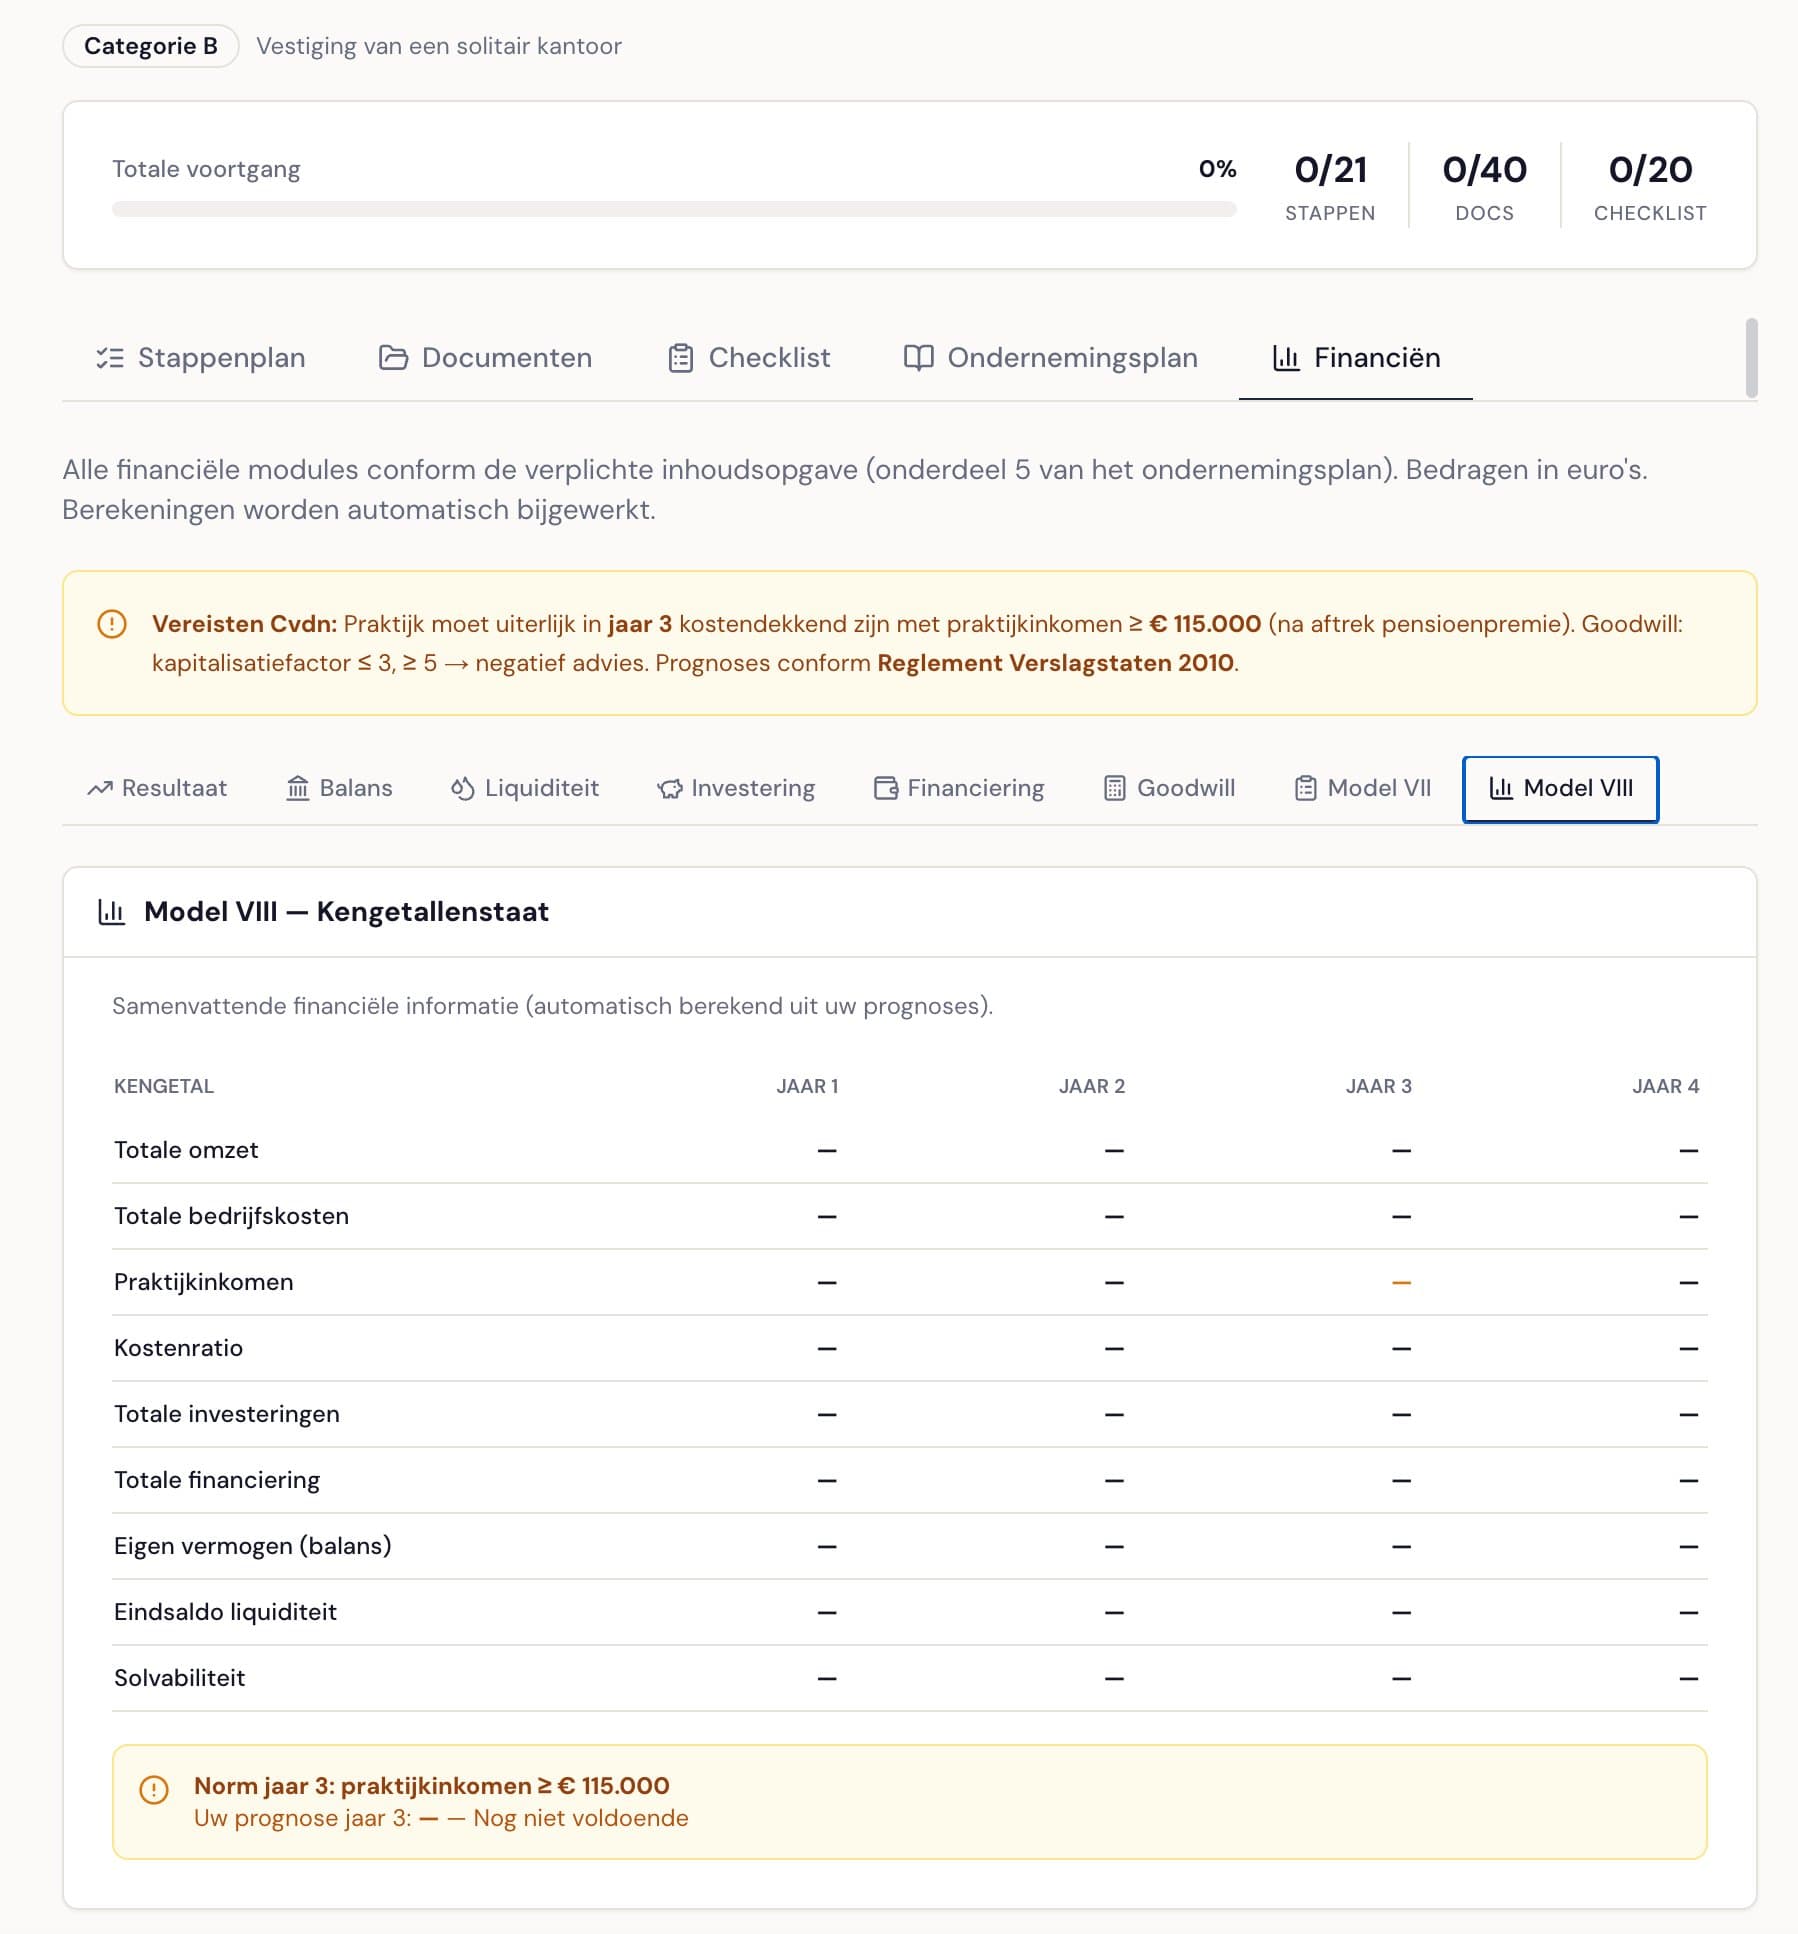Click the Ondernemingsplan book icon
1798x1934 pixels.
918,358
